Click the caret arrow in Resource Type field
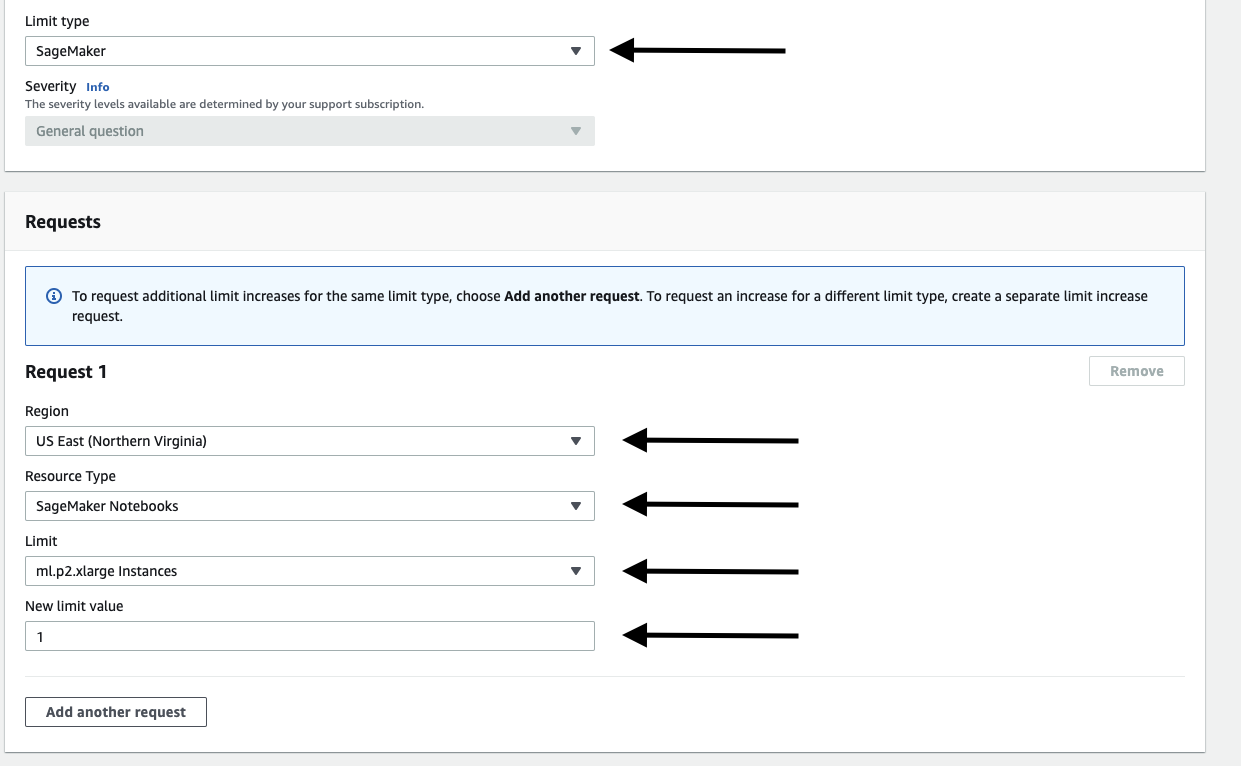 tap(575, 506)
